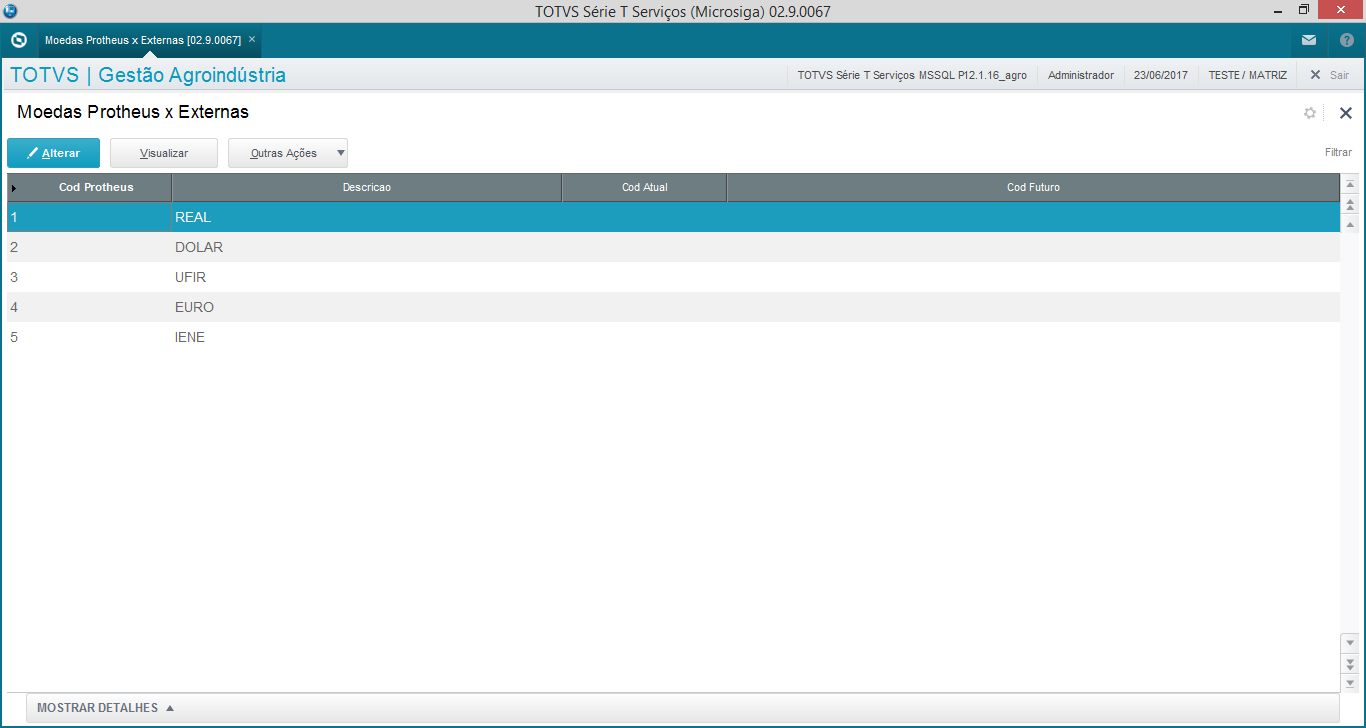
Task: Click the Visualizar button
Action: [x=164, y=153]
